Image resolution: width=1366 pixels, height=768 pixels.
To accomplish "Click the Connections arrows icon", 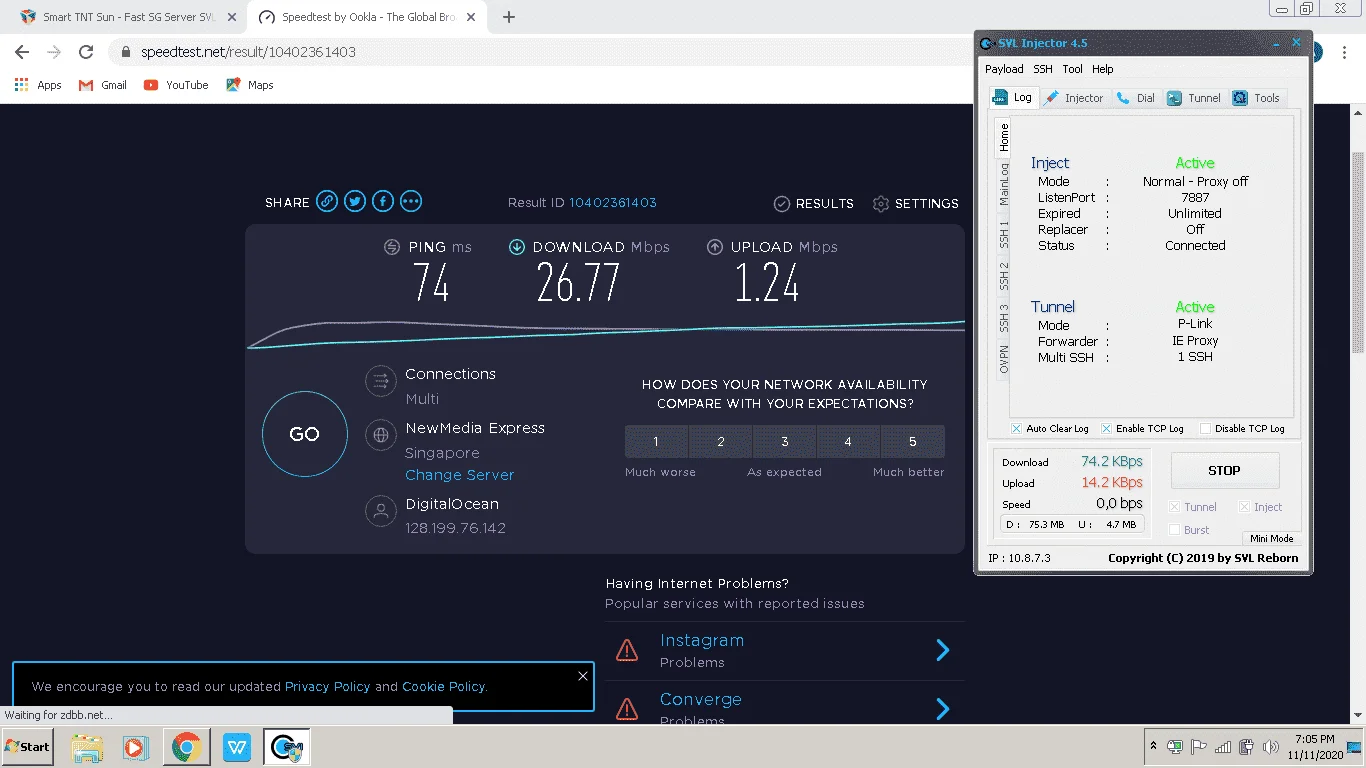I will (x=380, y=381).
